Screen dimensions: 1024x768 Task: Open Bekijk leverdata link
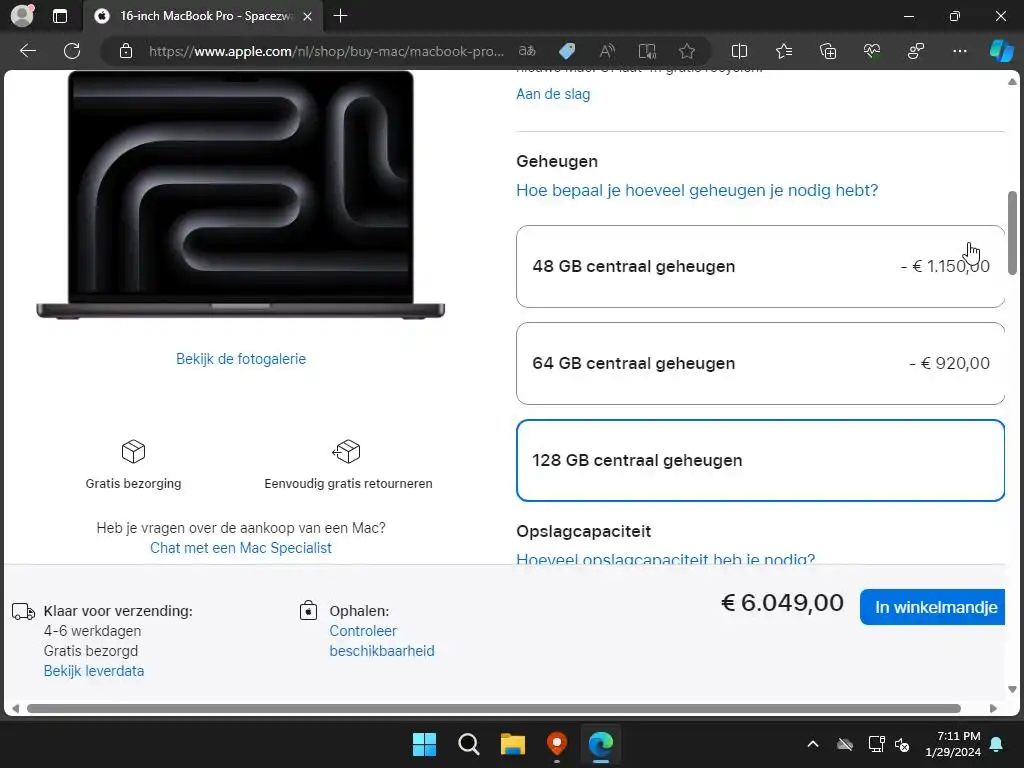click(94, 671)
